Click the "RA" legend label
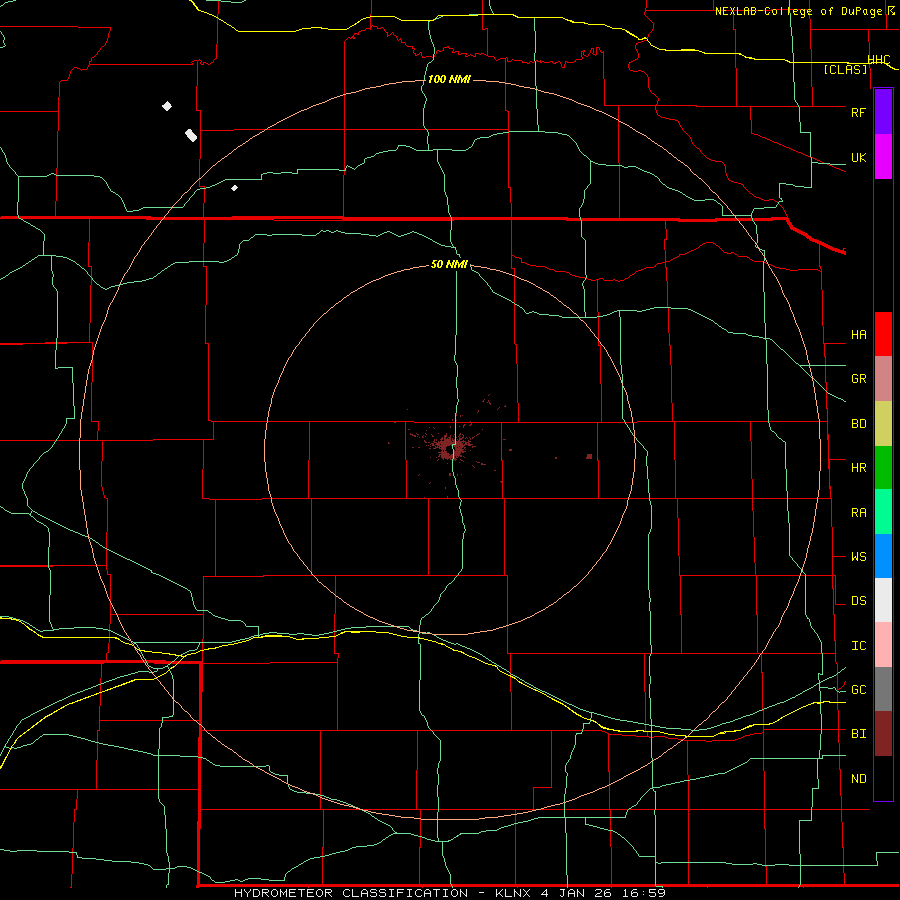 858,513
